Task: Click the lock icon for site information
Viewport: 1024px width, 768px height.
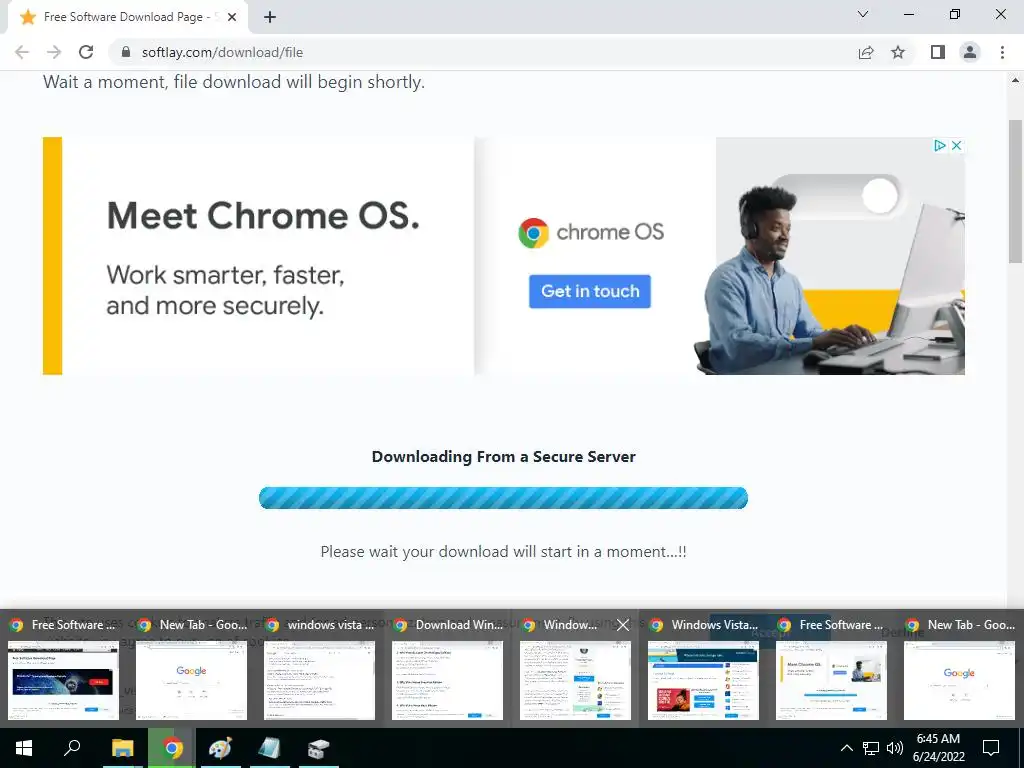Action: (x=126, y=52)
